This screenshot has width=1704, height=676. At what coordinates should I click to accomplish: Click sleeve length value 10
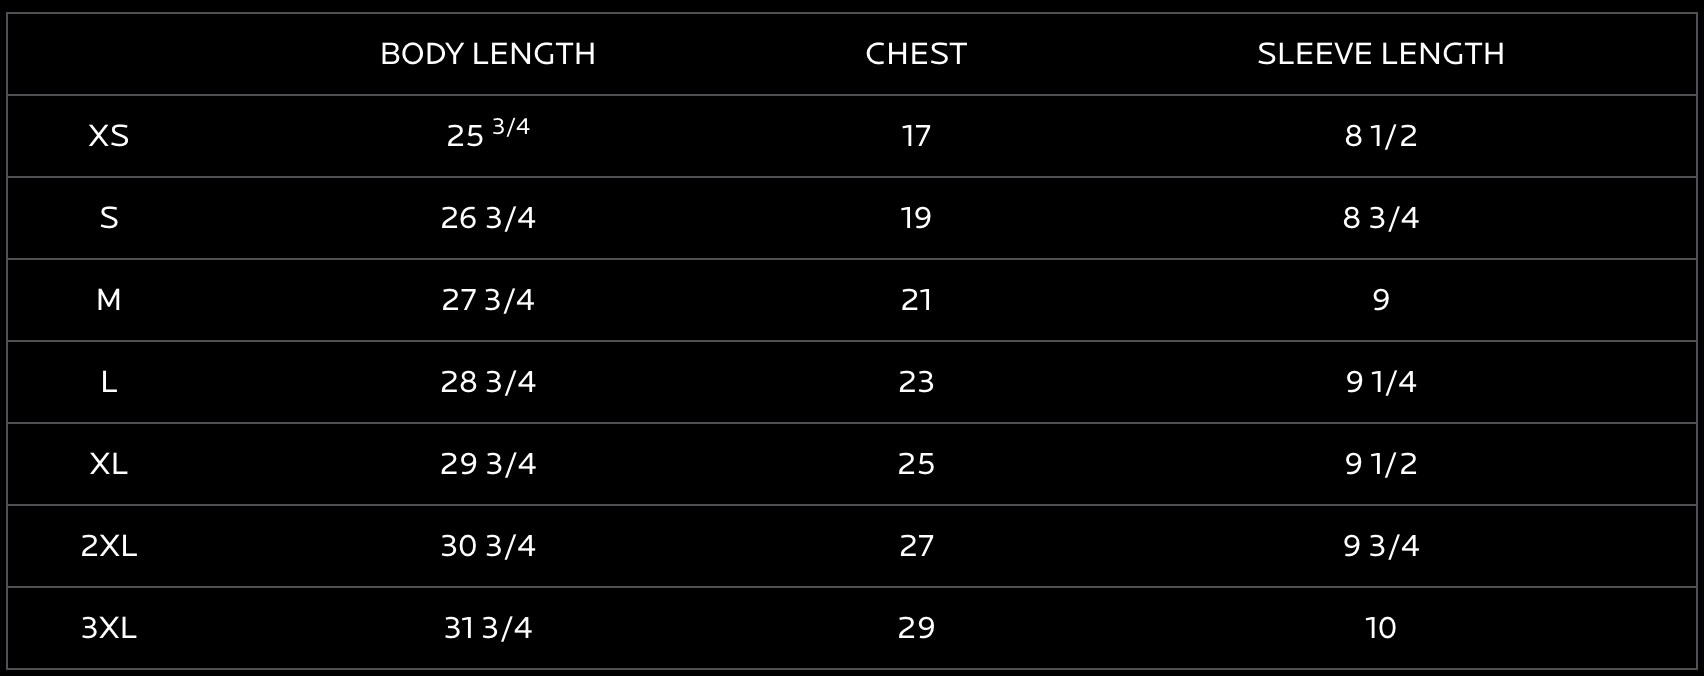(x=1380, y=628)
